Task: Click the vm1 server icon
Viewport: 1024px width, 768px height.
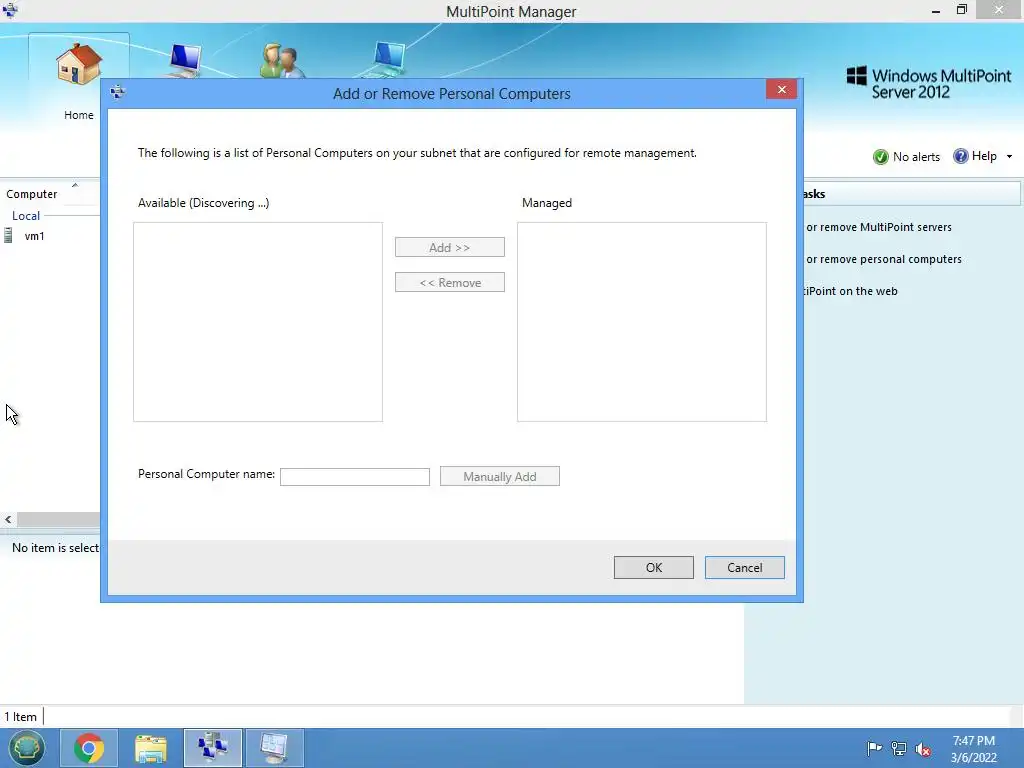Action: pyautogui.click(x=8, y=236)
